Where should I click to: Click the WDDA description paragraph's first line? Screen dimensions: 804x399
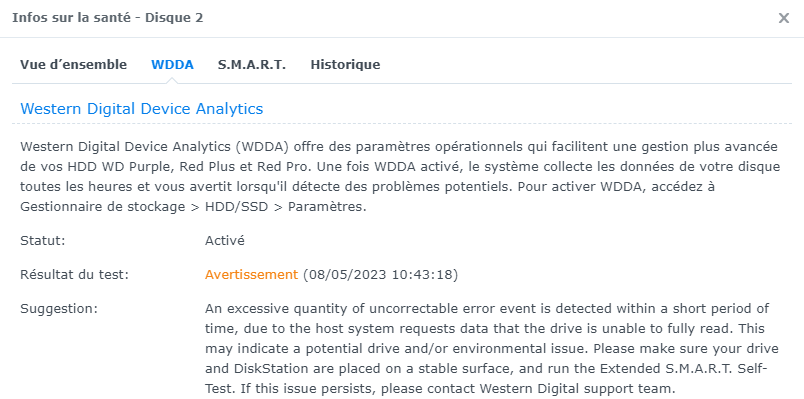click(399, 147)
